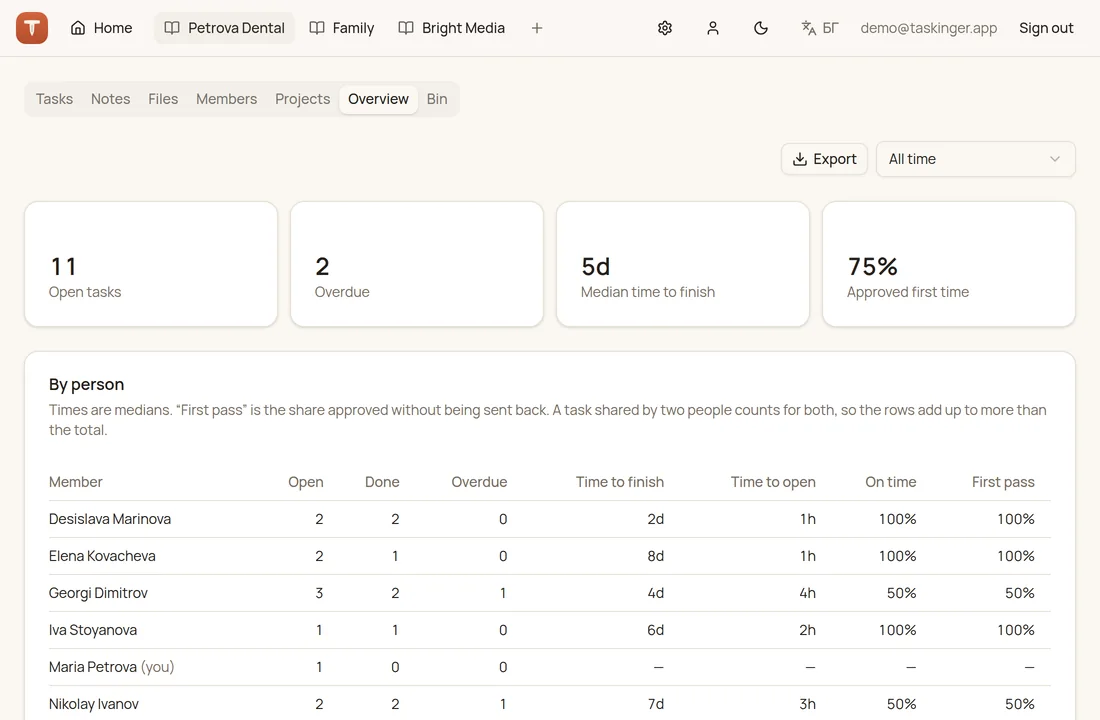This screenshot has height=720, width=1100.
Task: Switch to the Files tab
Action: tap(163, 99)
